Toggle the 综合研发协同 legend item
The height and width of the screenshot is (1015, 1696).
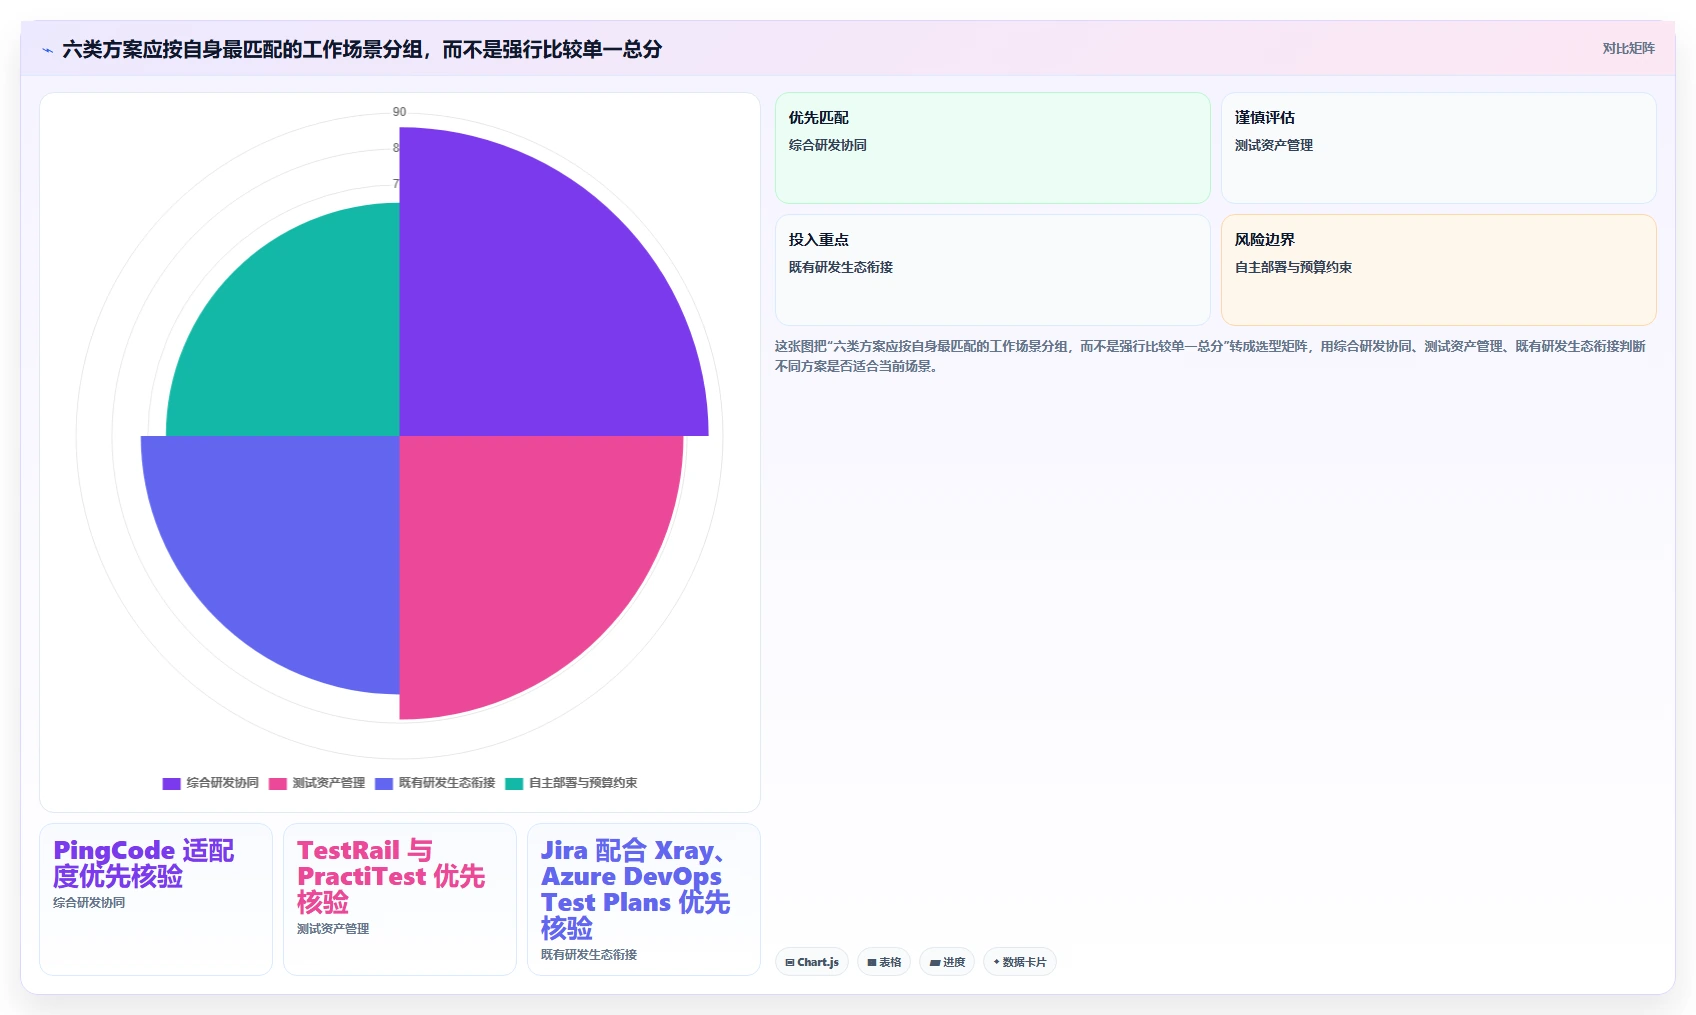[x=211, y=783]
